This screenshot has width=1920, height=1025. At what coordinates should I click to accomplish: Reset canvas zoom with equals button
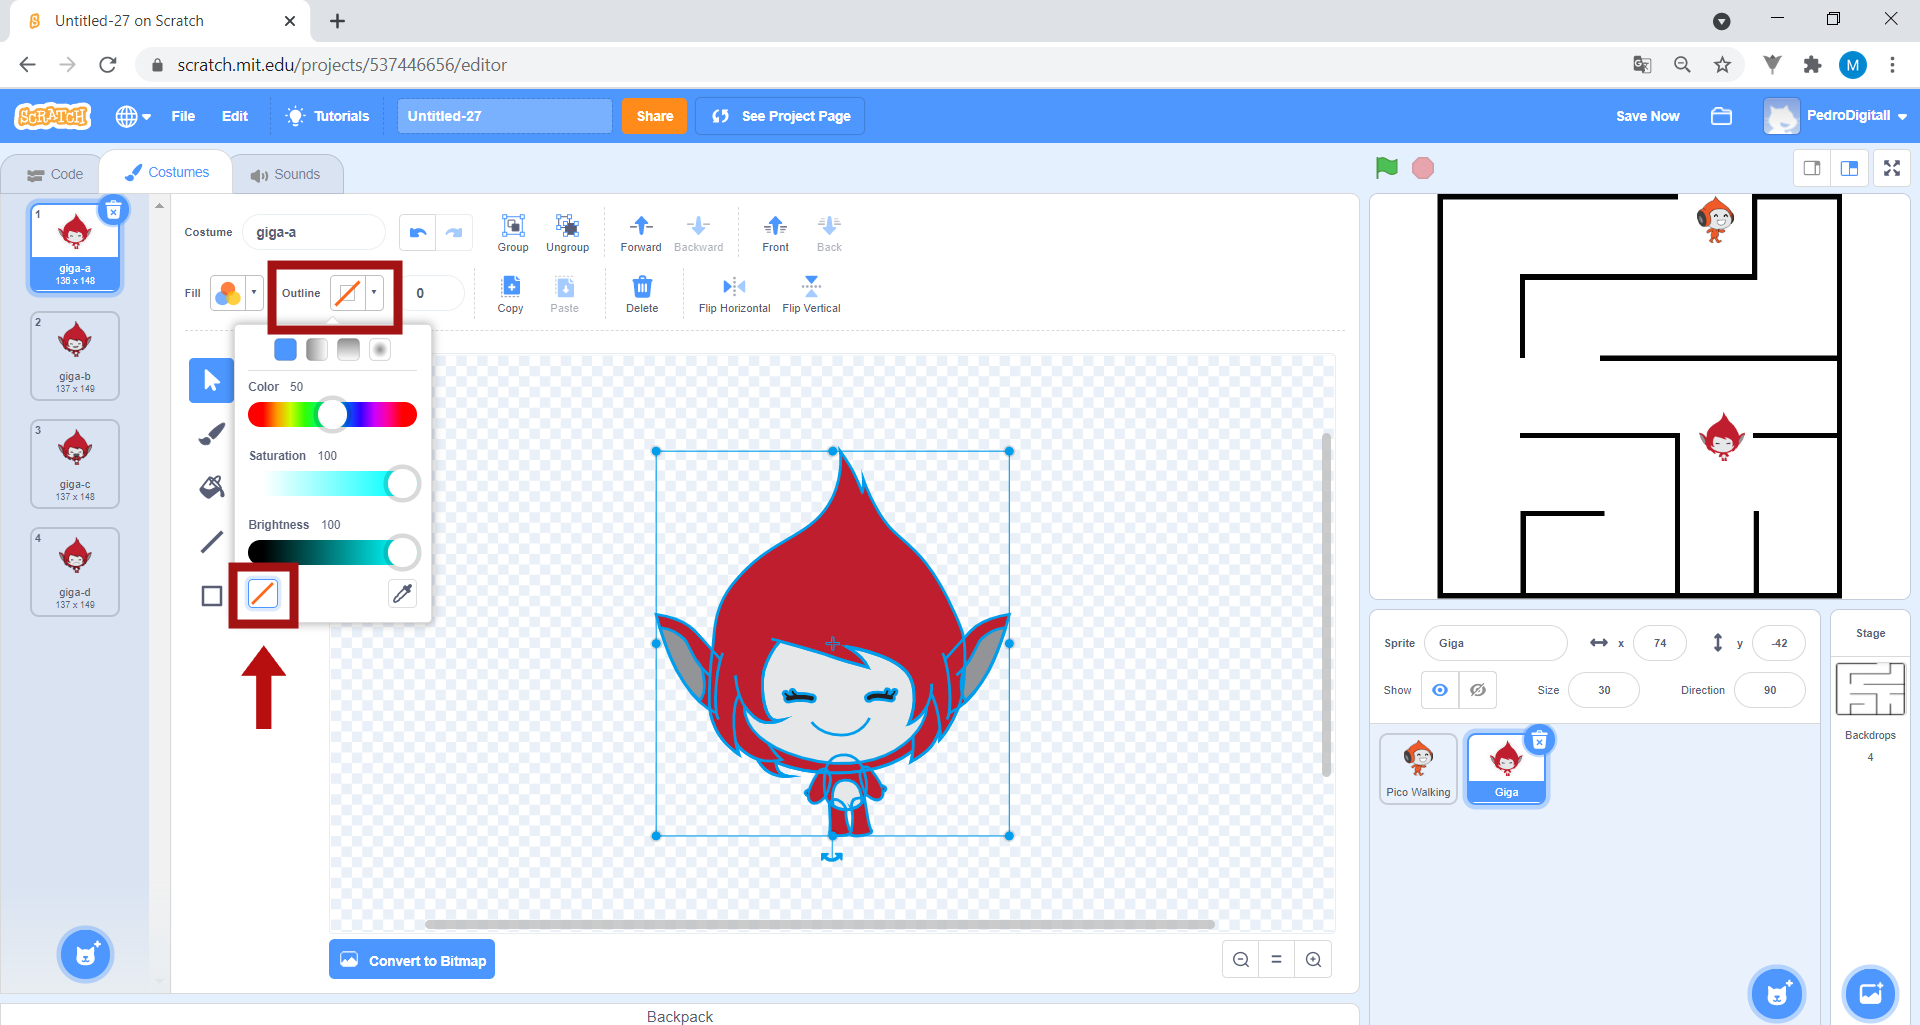1277,959
